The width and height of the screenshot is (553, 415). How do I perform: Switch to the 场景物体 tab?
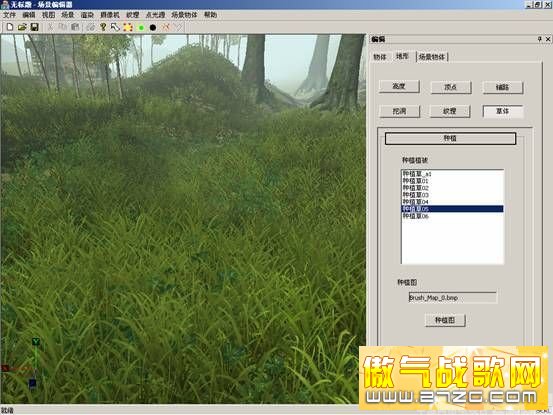click(432, 57)
